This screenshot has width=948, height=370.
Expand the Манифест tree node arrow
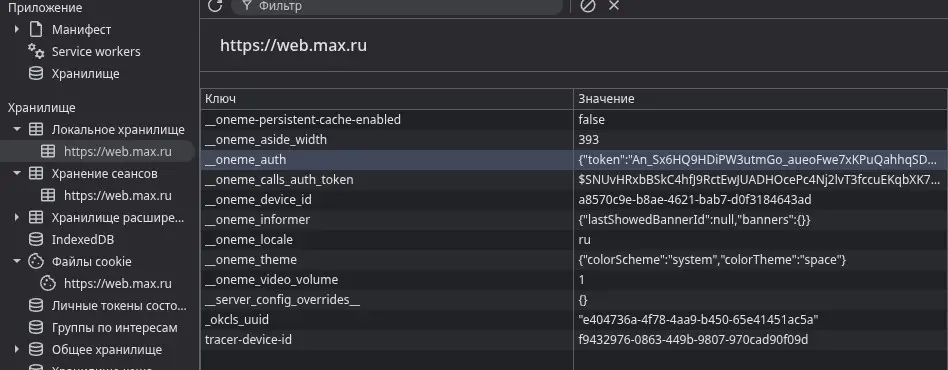pyautogui.click(x=16, y=29)
